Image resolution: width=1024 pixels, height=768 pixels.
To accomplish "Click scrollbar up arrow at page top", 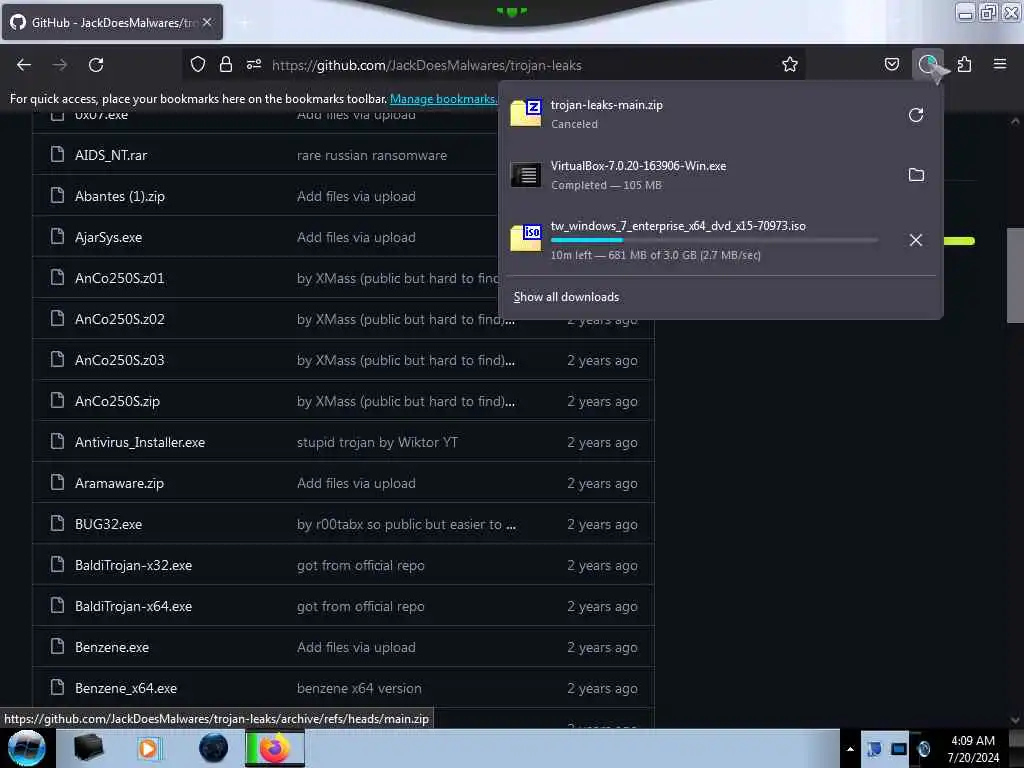I will tap(1015, 121).
